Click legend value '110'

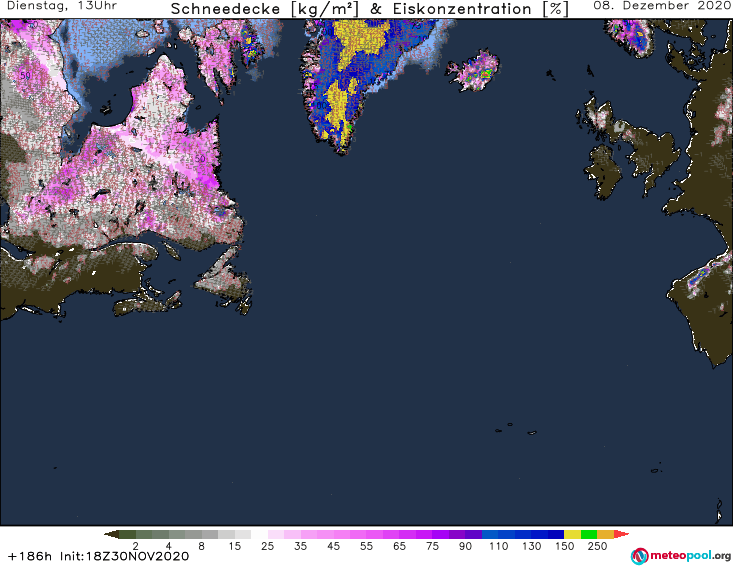point(498,546)
